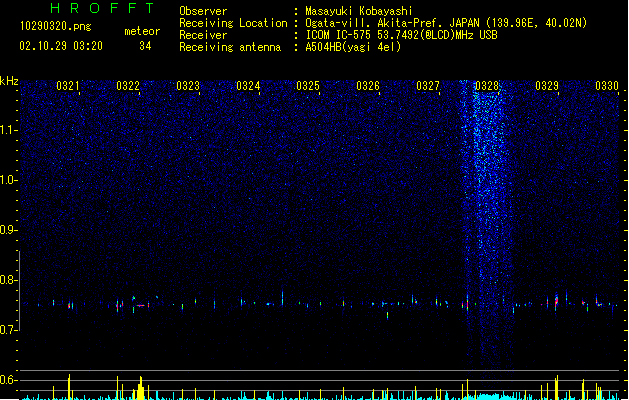Image resolution: width=629 pixels, height=400 pixels.
Task: Click the 0.6 kHz axis label
Action: coord(8,380)
